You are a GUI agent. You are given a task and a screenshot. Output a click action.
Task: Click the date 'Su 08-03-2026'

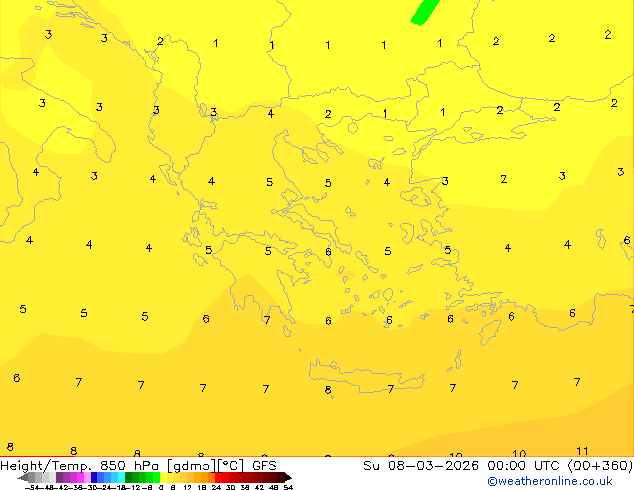tap(421, 466)
